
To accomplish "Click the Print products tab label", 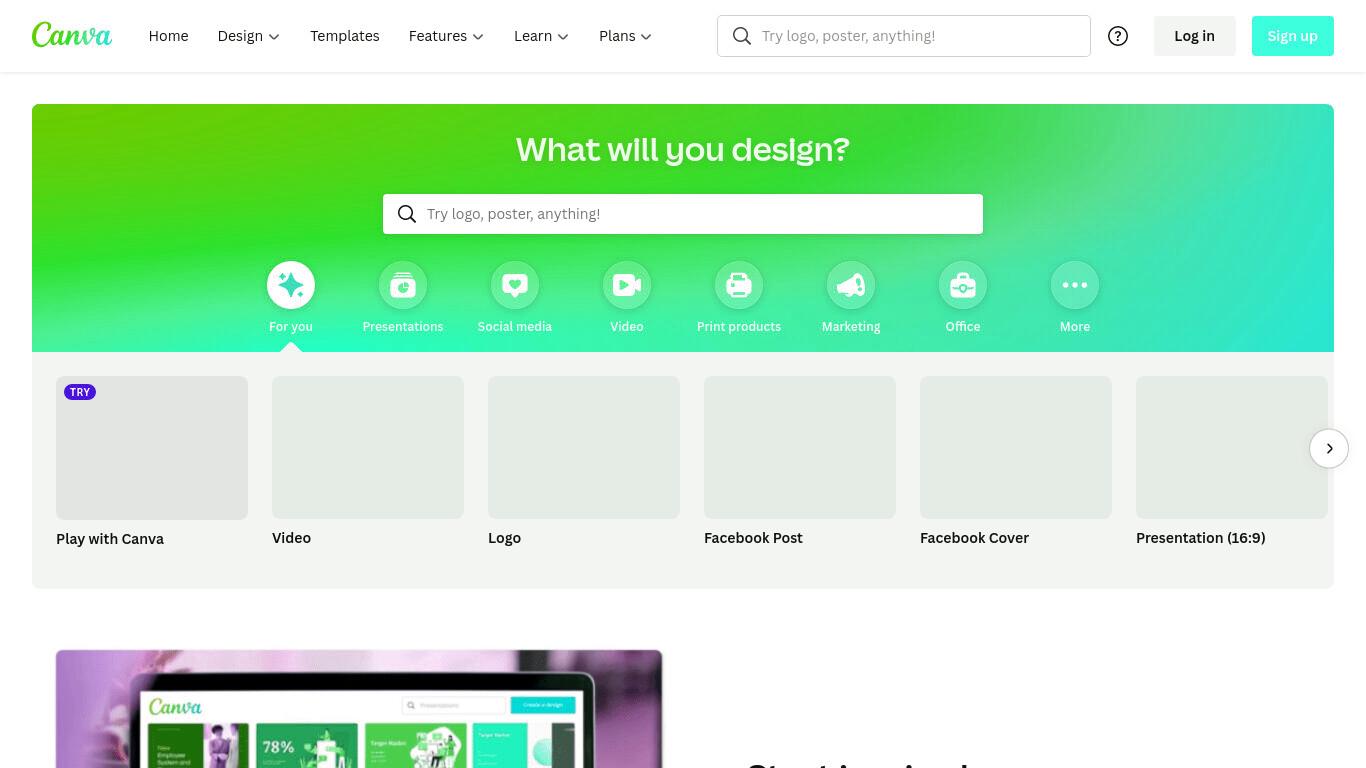I will pos(739,327).
